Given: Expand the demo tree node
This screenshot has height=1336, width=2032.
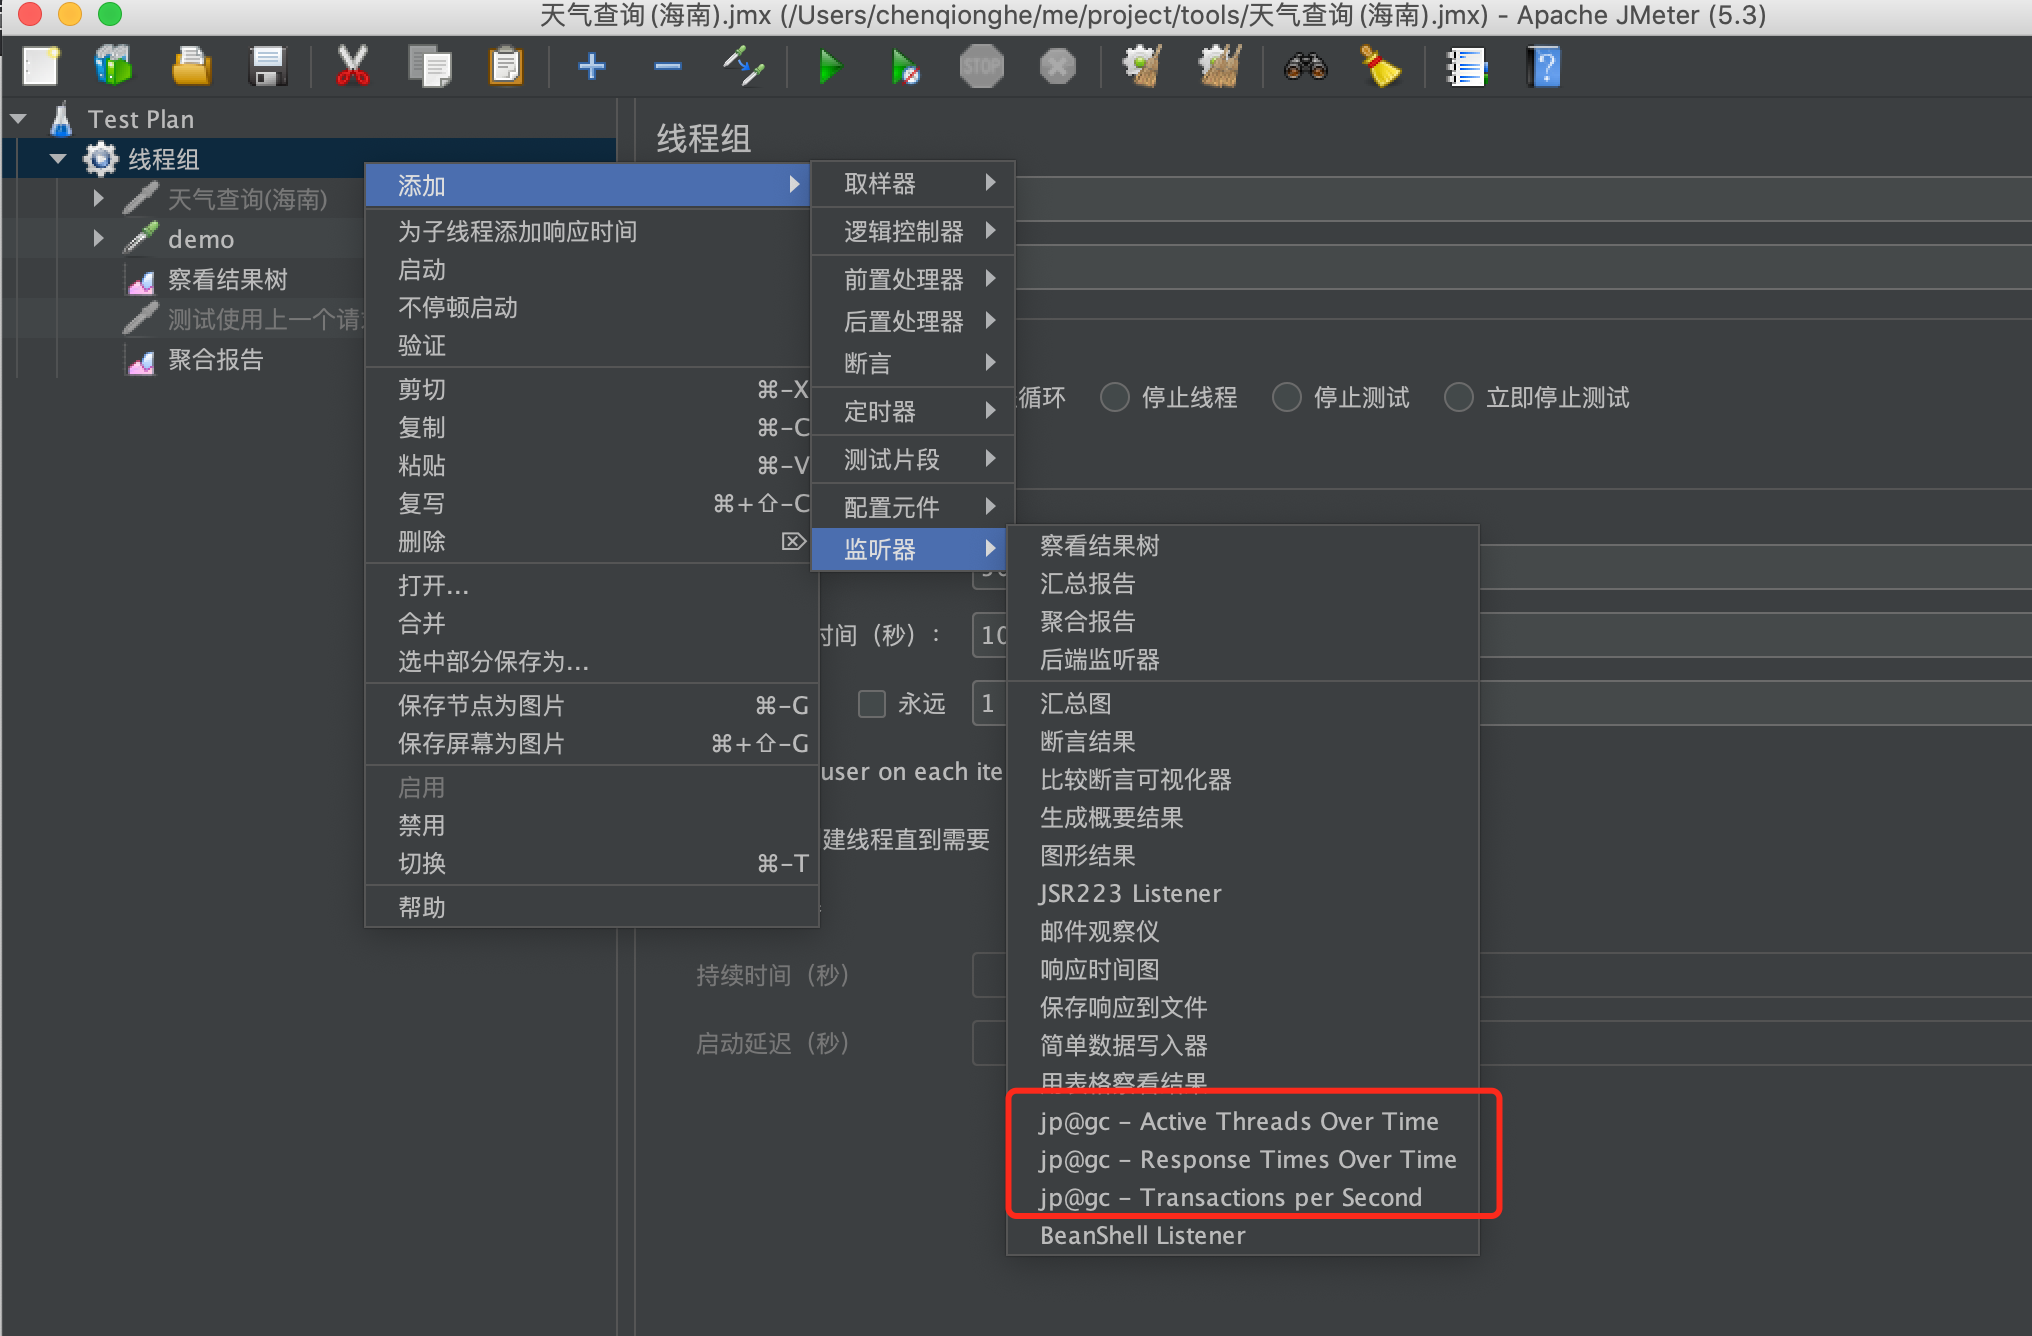Looking at the screenshot, I should pyautogui.click(x=98, y=239).
